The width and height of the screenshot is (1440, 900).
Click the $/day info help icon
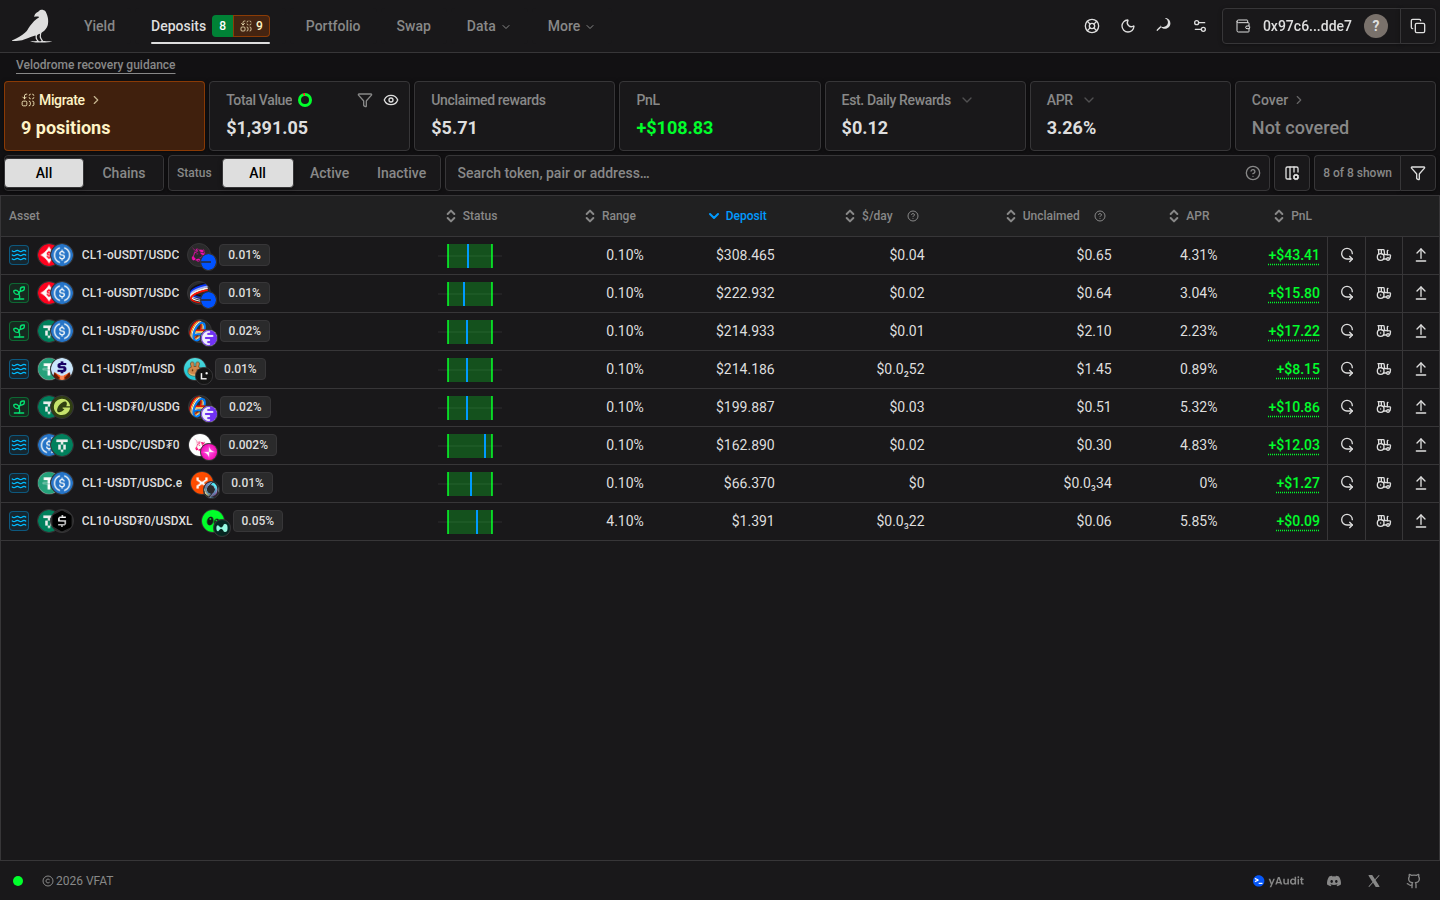coord(913,216)
